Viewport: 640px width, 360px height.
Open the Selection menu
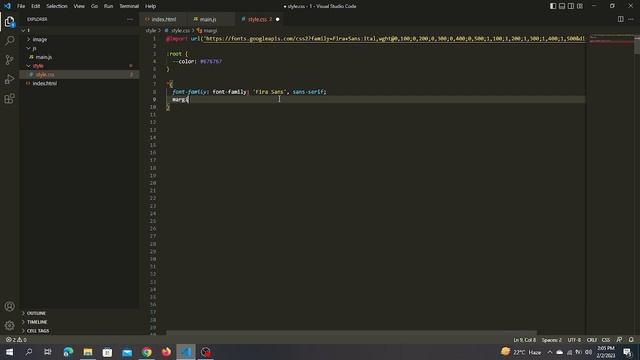[57, 6]
